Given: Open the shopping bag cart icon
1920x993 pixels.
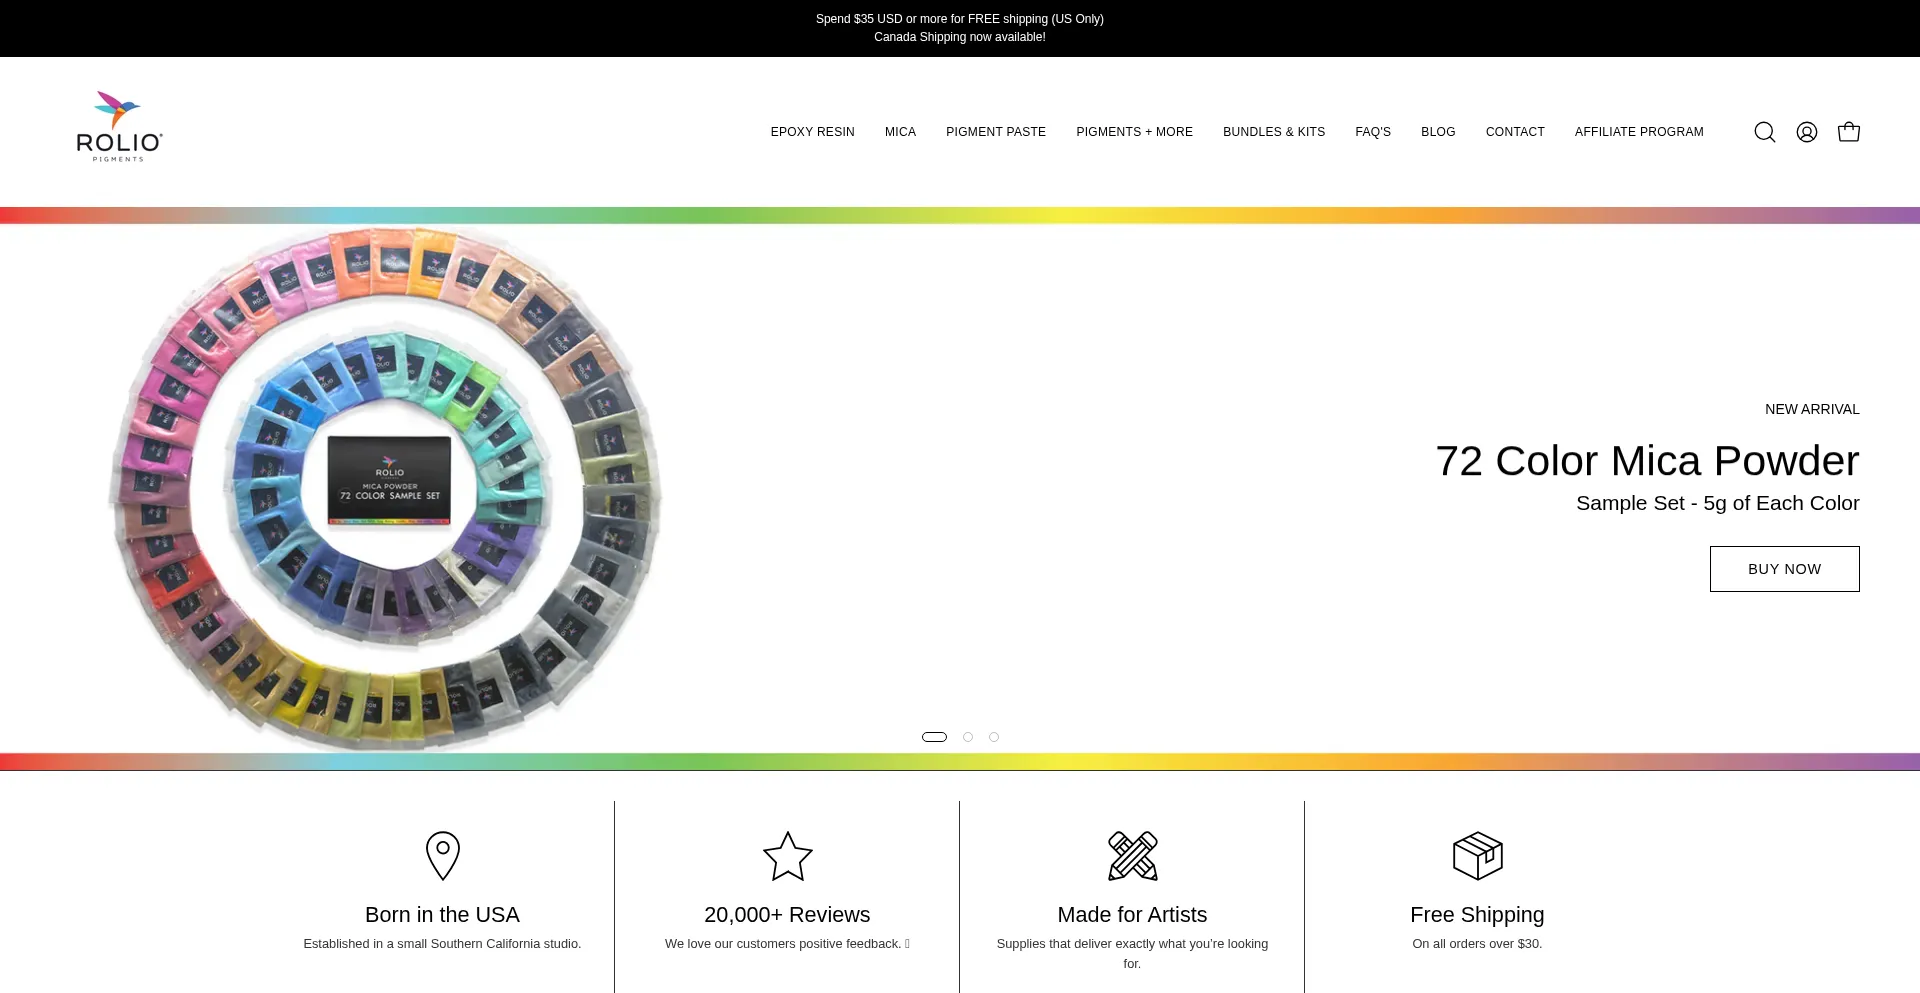Looking at the screenshot, I should [x=1849, y=132].
